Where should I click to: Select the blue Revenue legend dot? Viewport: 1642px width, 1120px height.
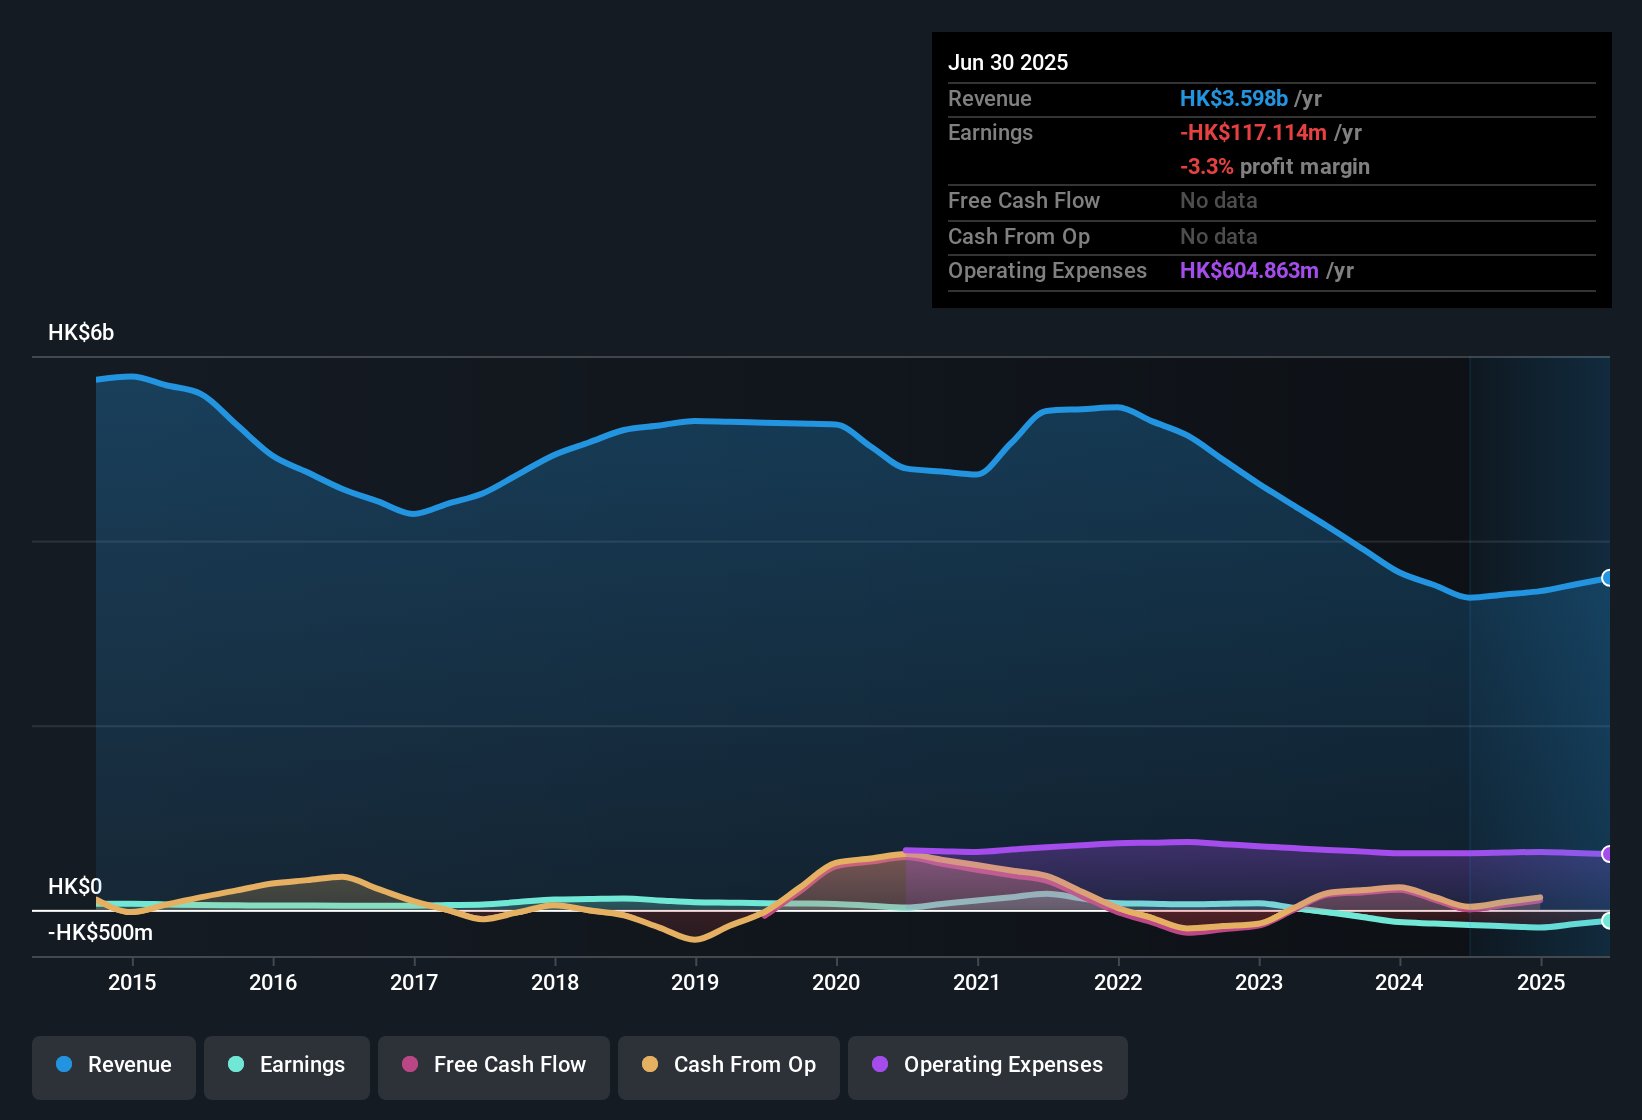(x=64, y=1065)
